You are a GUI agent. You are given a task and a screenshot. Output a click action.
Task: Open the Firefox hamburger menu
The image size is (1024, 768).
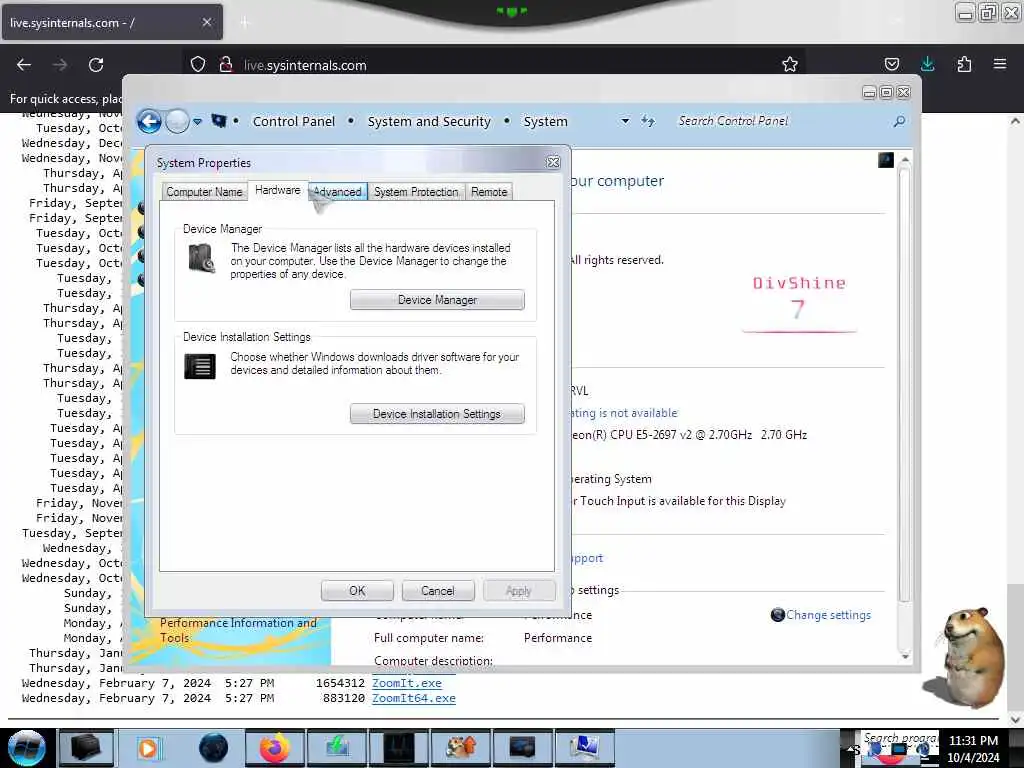point(1000,64)
